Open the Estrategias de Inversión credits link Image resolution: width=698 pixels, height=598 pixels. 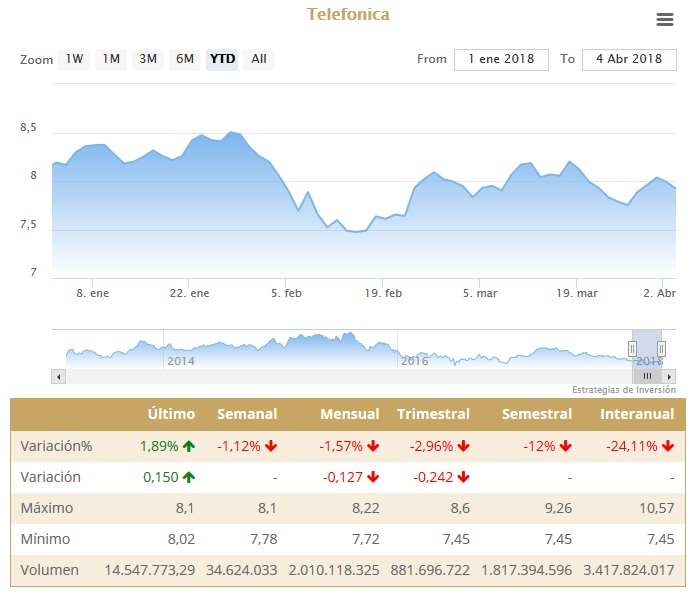[x=624, y=390]
